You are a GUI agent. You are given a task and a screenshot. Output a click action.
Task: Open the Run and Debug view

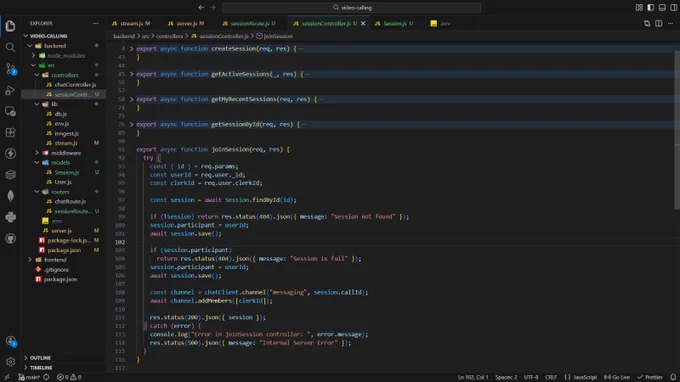(10, 90)
